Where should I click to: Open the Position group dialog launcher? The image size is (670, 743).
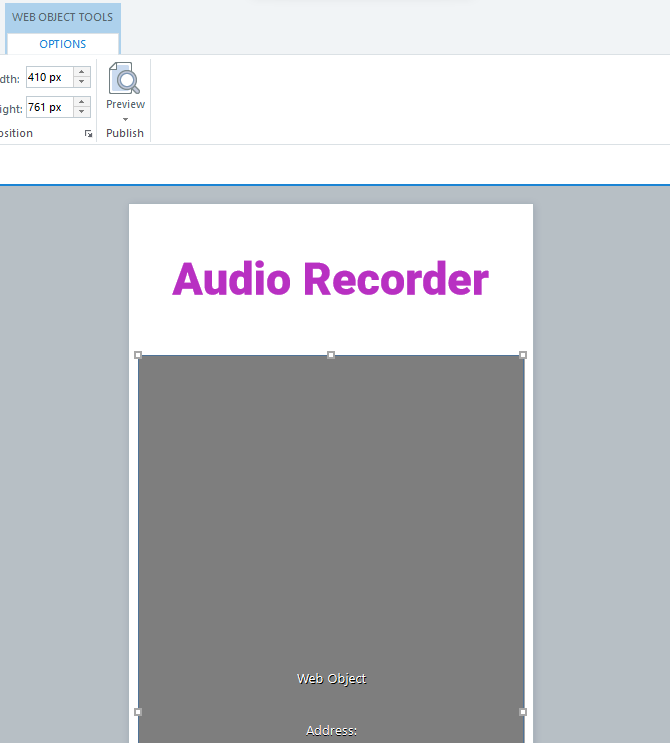(x=88, y=134)
